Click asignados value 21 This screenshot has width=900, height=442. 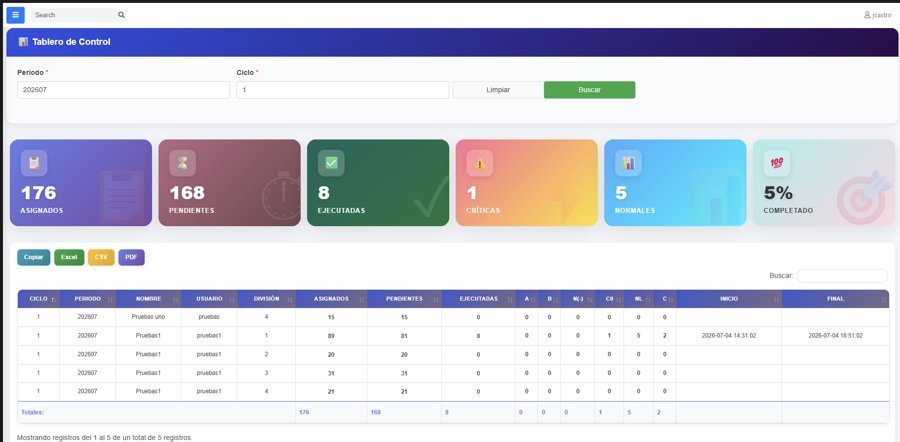click(x=331, y=391)
